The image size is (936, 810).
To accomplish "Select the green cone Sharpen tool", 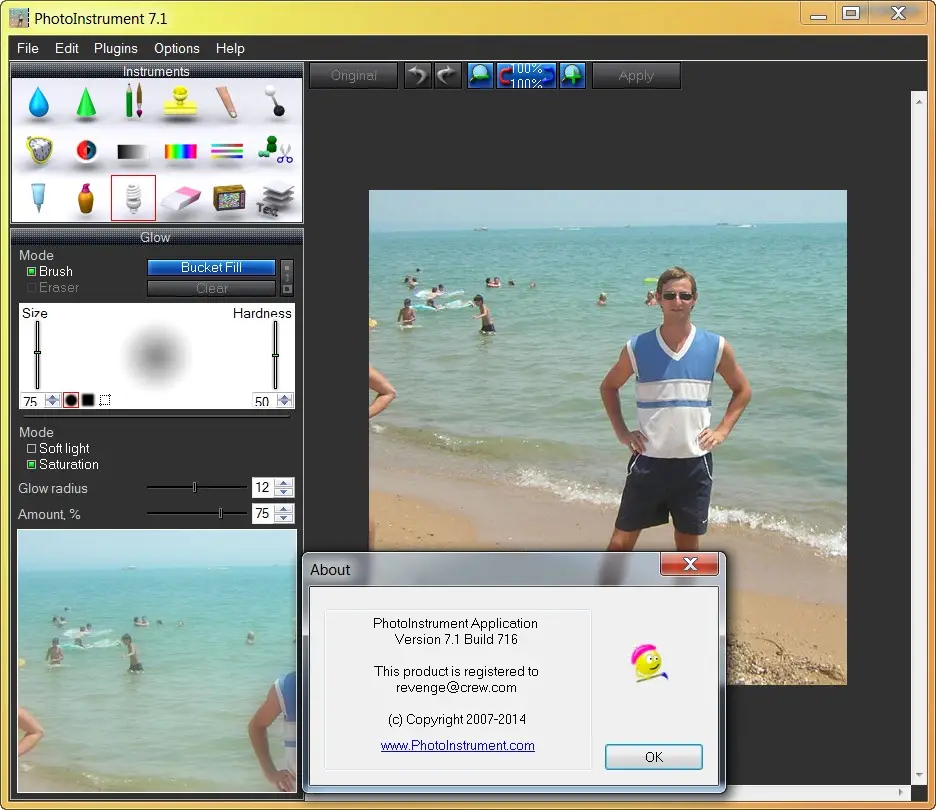I will point(86,102).
